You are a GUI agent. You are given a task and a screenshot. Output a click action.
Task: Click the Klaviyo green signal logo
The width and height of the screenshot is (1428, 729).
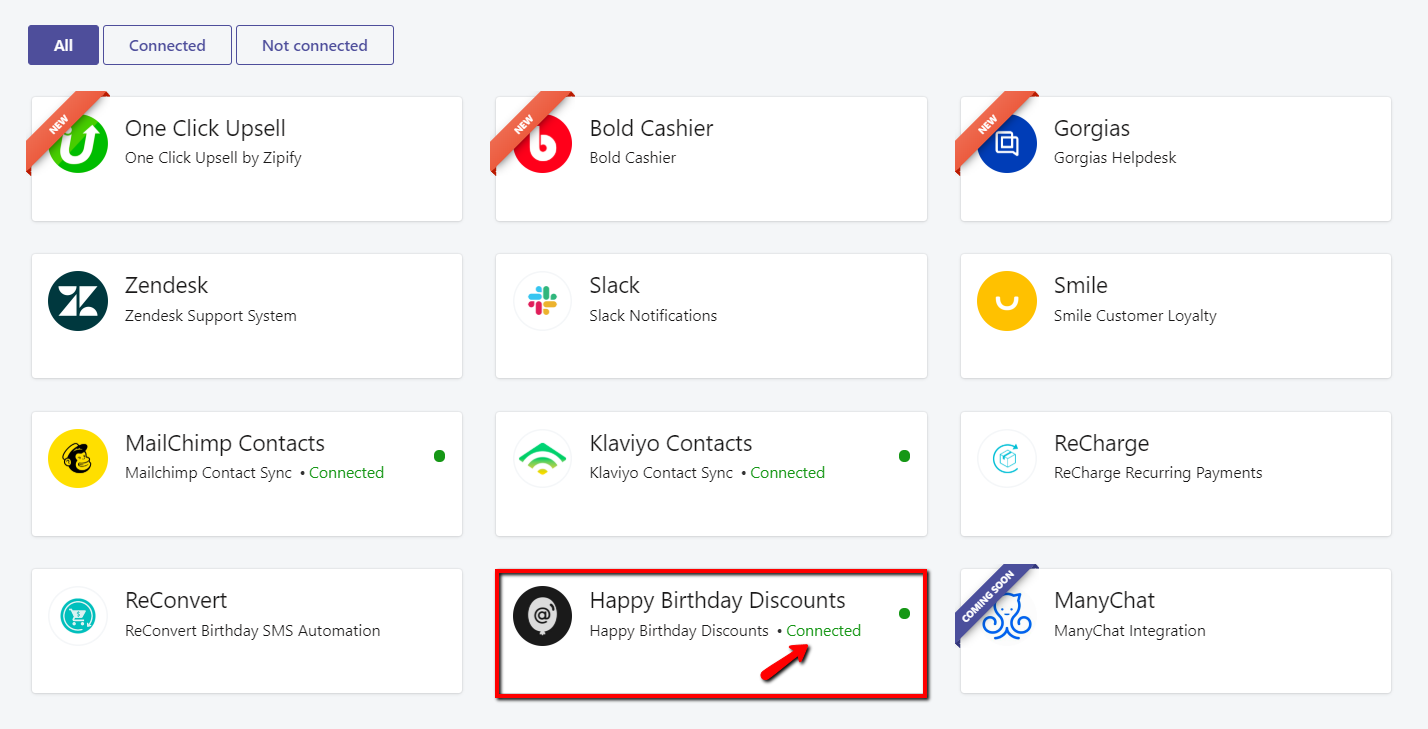[x=543, y=458]
